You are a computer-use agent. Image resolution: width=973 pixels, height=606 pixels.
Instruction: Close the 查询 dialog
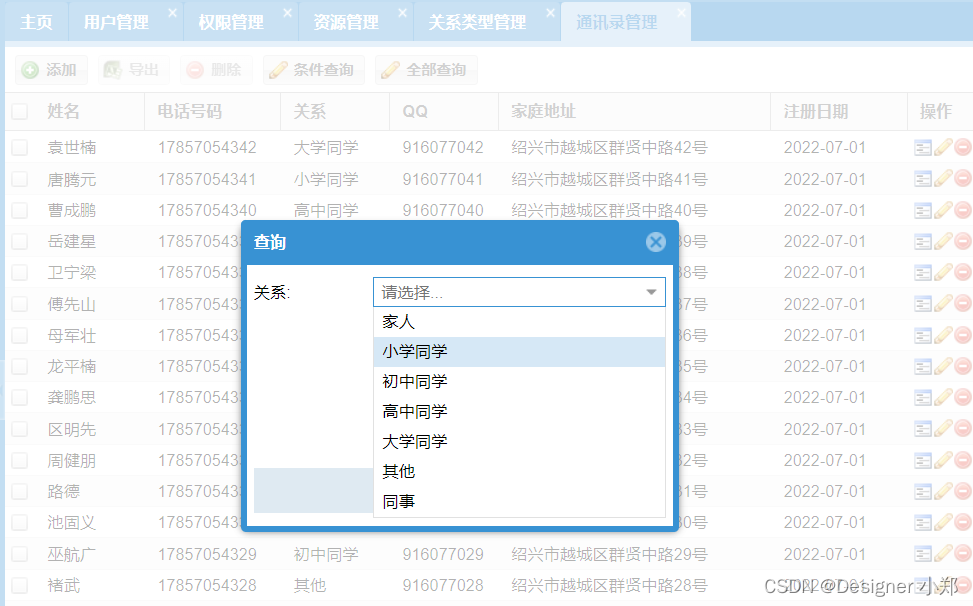pos(656,241)
